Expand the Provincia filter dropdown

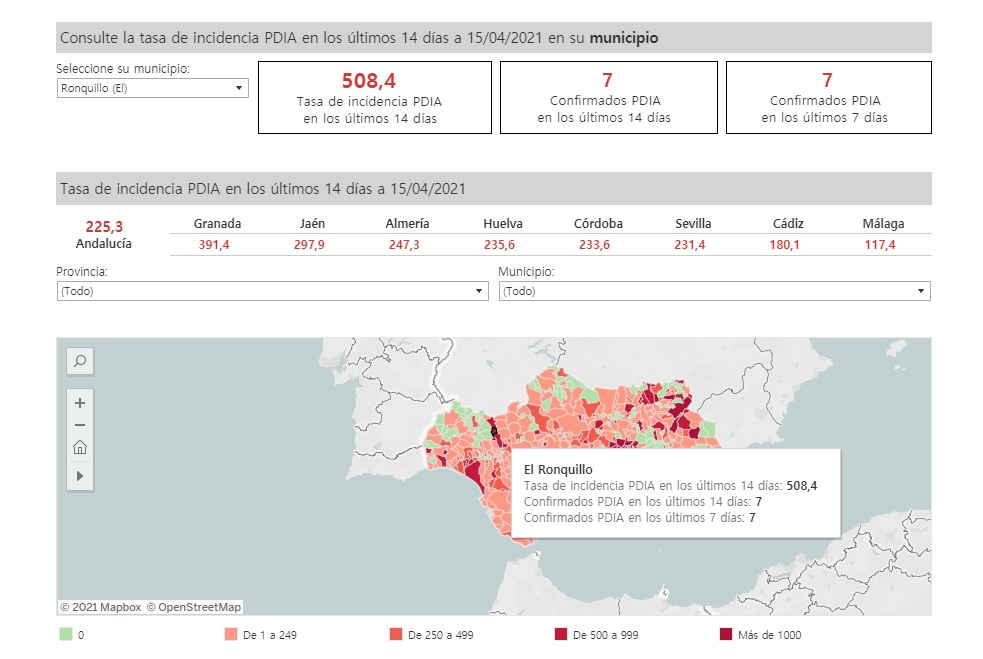tap(272, 291)
